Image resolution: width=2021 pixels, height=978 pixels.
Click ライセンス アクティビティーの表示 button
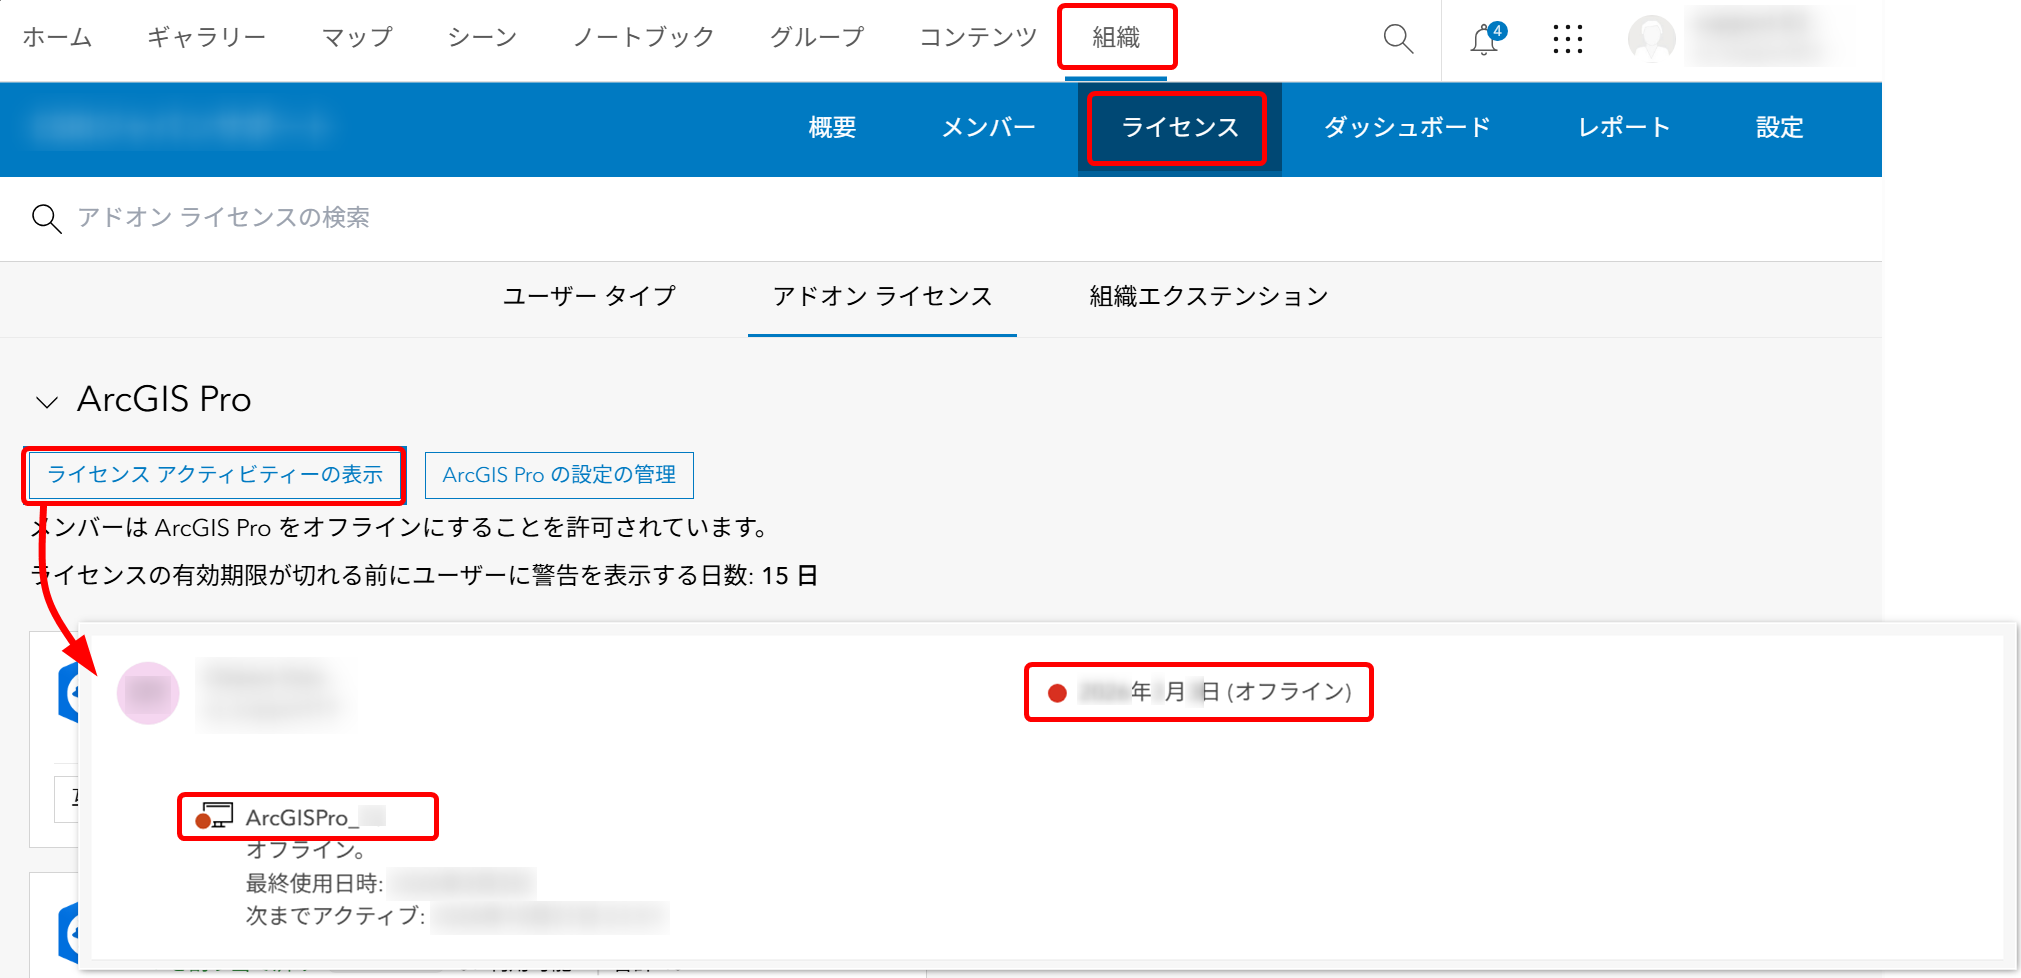(x=215, y=475)
